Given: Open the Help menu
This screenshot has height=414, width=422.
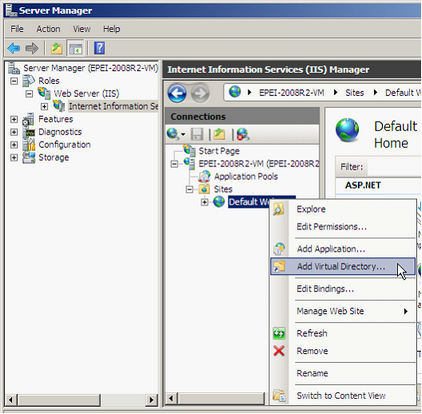Looking at the screenshot, I should pyautogui.click(x=111, y=29).
